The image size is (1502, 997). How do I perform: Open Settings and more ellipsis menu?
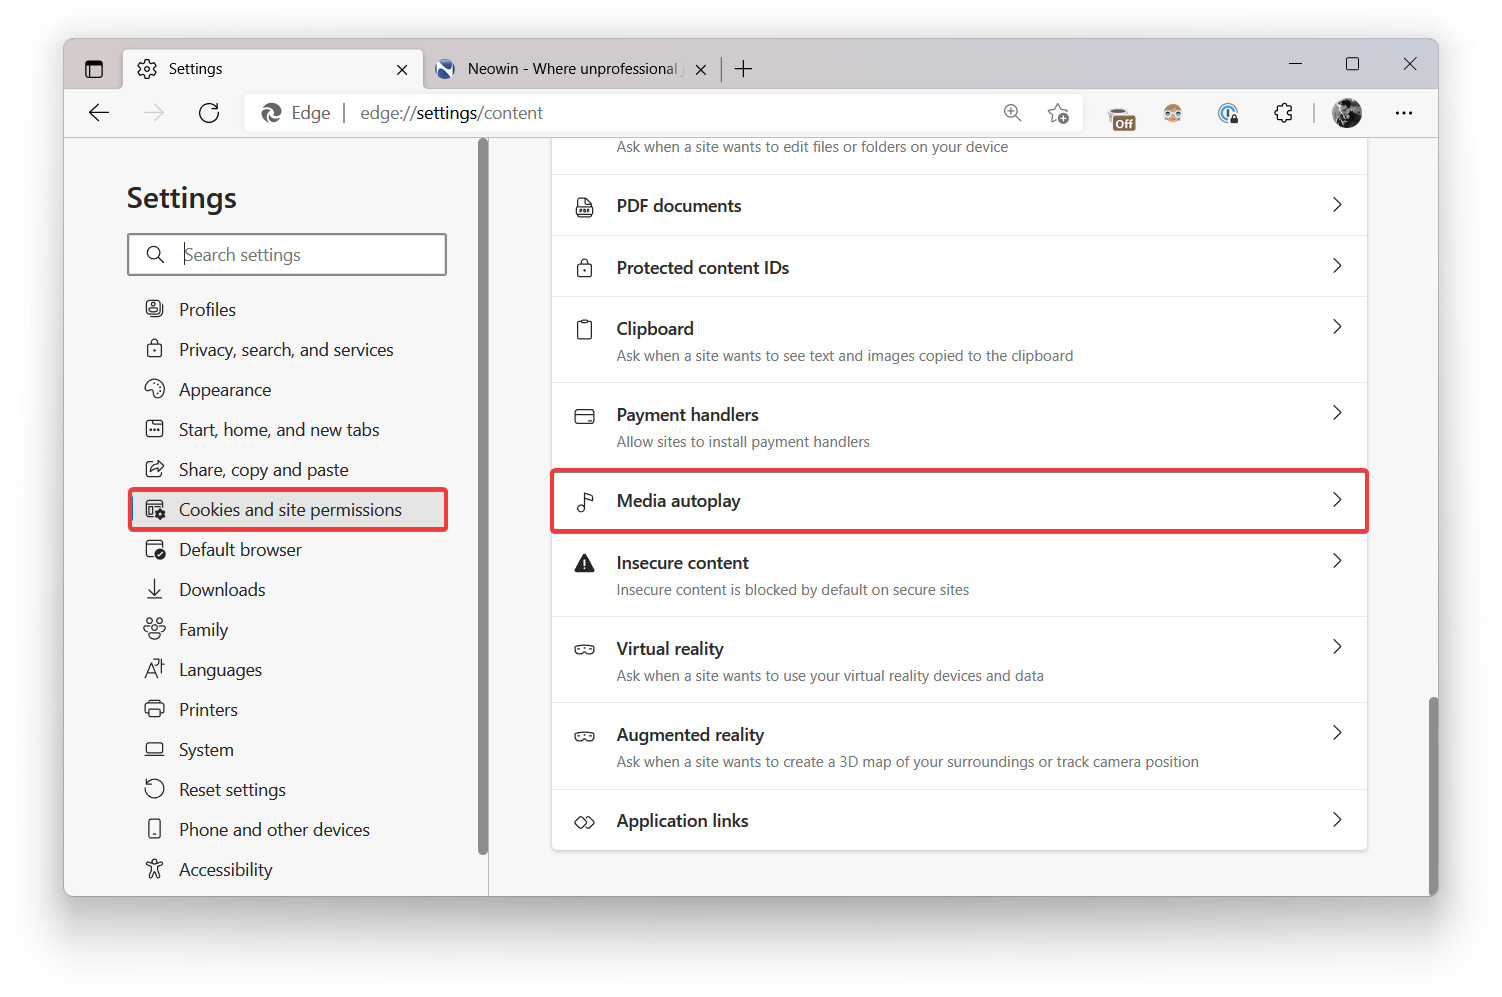1404,113
